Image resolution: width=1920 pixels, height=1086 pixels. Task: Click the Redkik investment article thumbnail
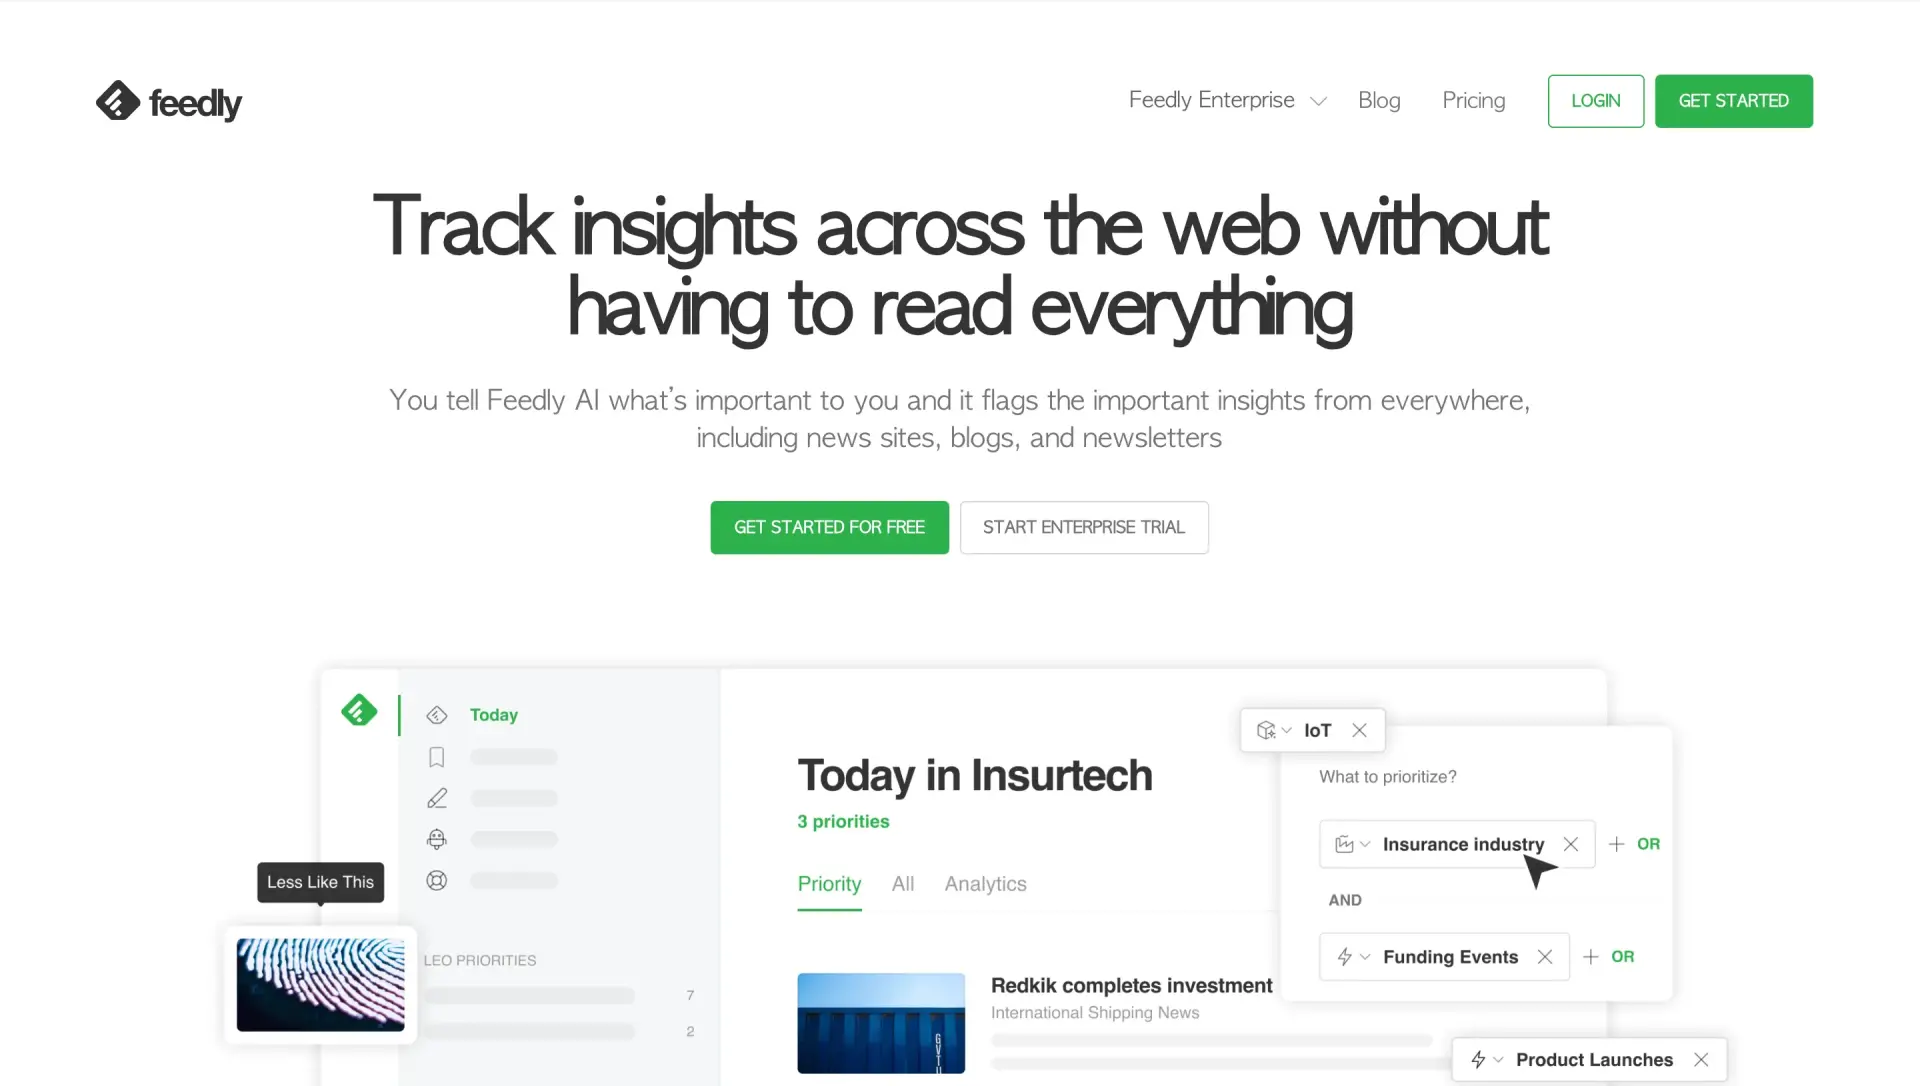click(881, 1023)
